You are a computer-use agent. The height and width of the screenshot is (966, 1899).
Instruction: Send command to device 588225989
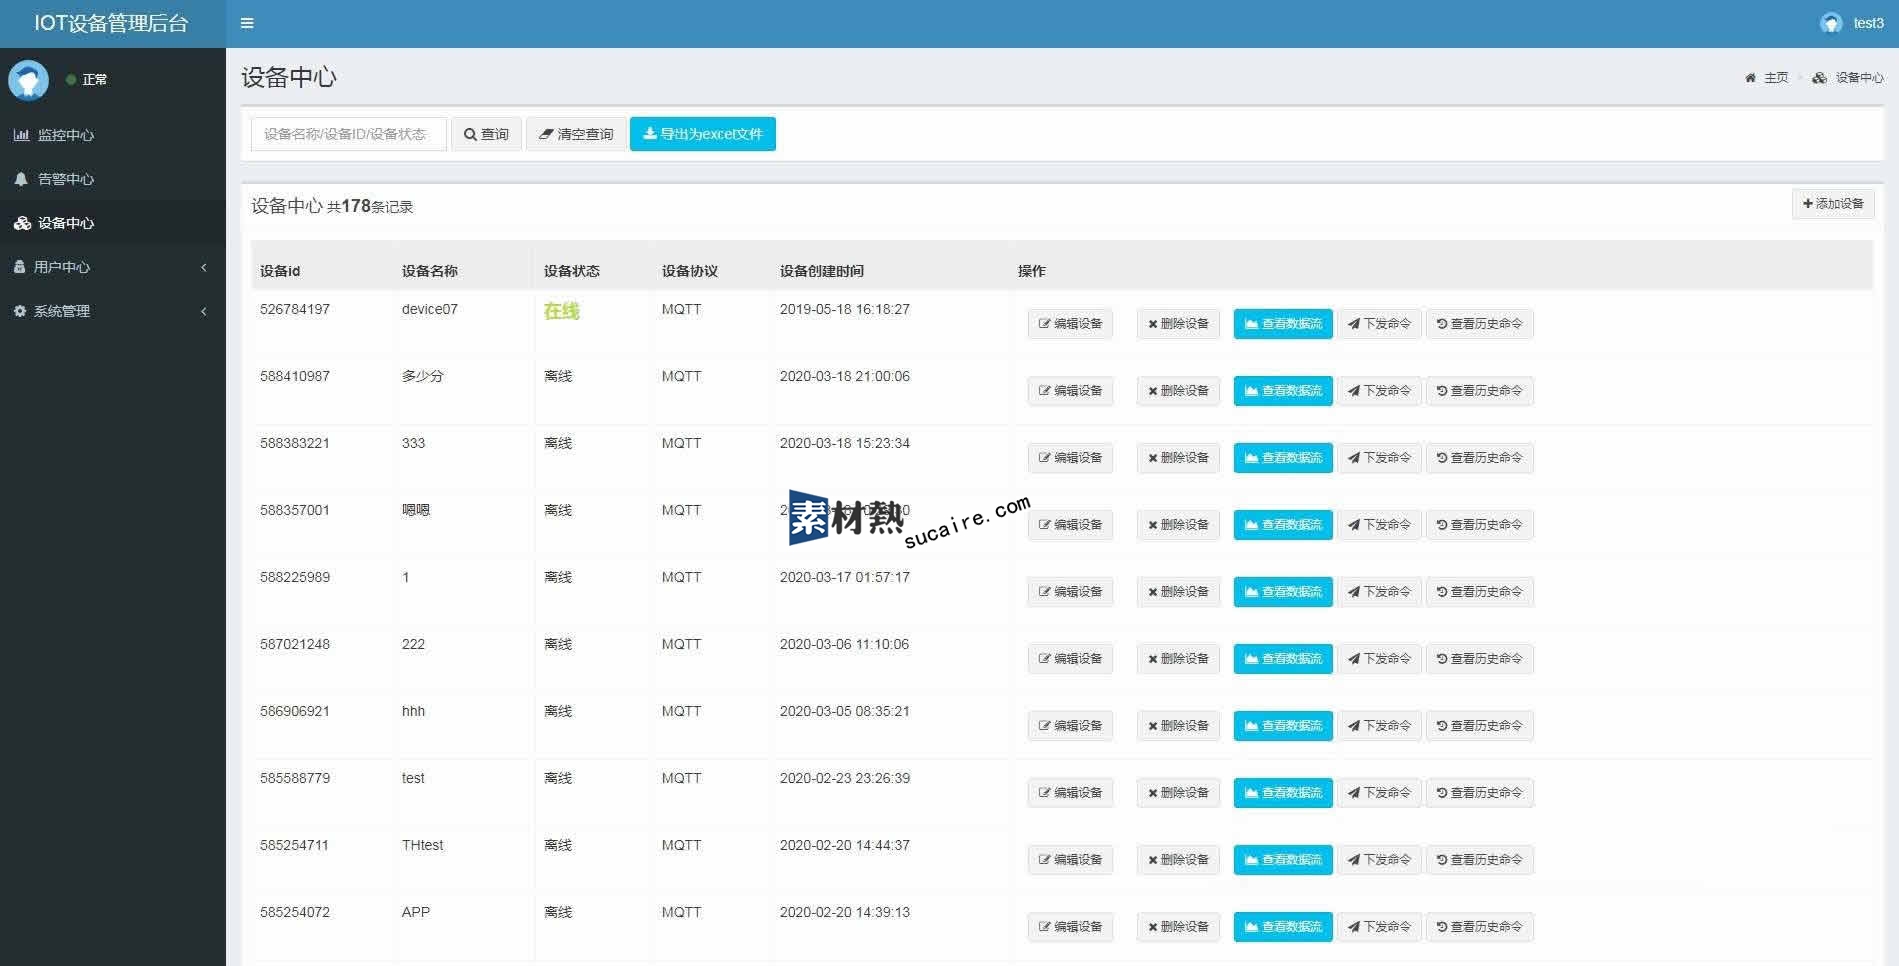point(1379,592)
